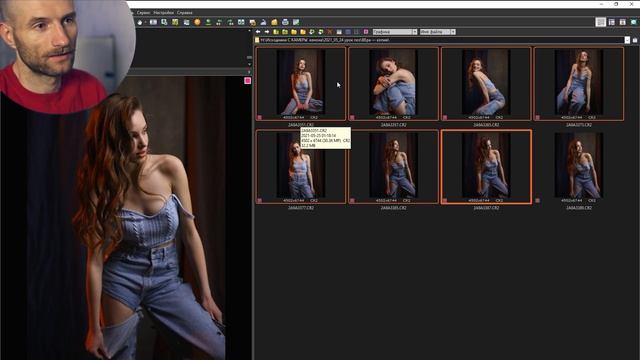The width and height of the screenshot is (640, 360).
Task: Open the Справка menu
Action: pos(184,13)
